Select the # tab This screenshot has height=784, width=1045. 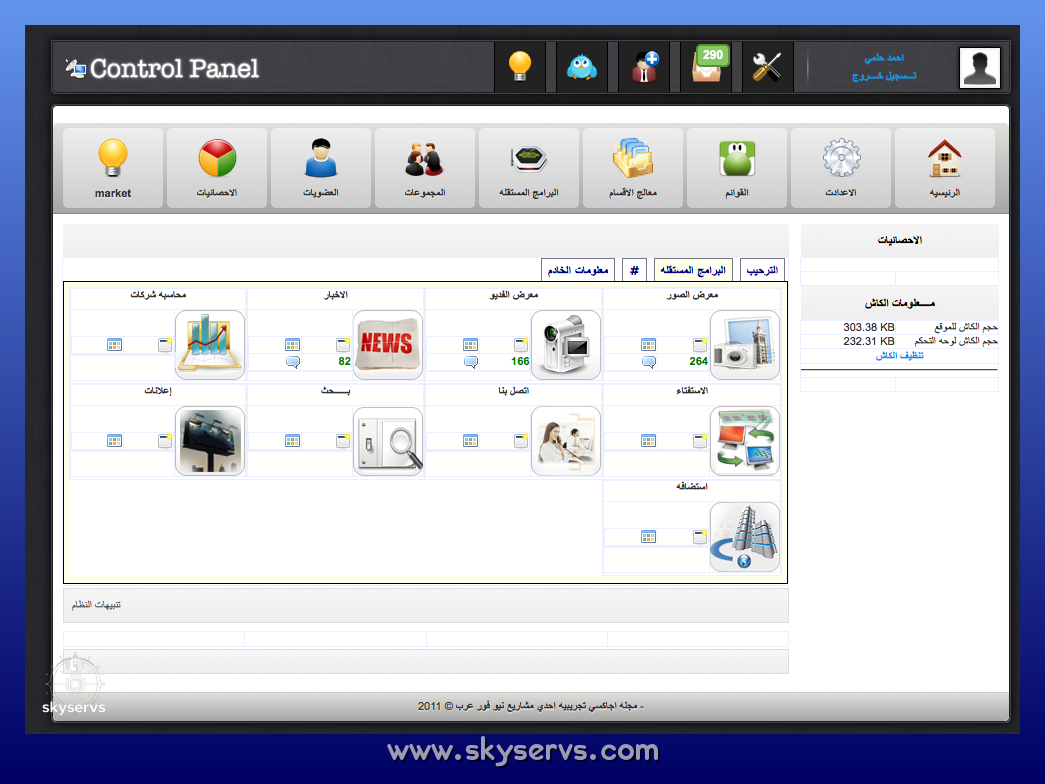click(x=634, y=270)
